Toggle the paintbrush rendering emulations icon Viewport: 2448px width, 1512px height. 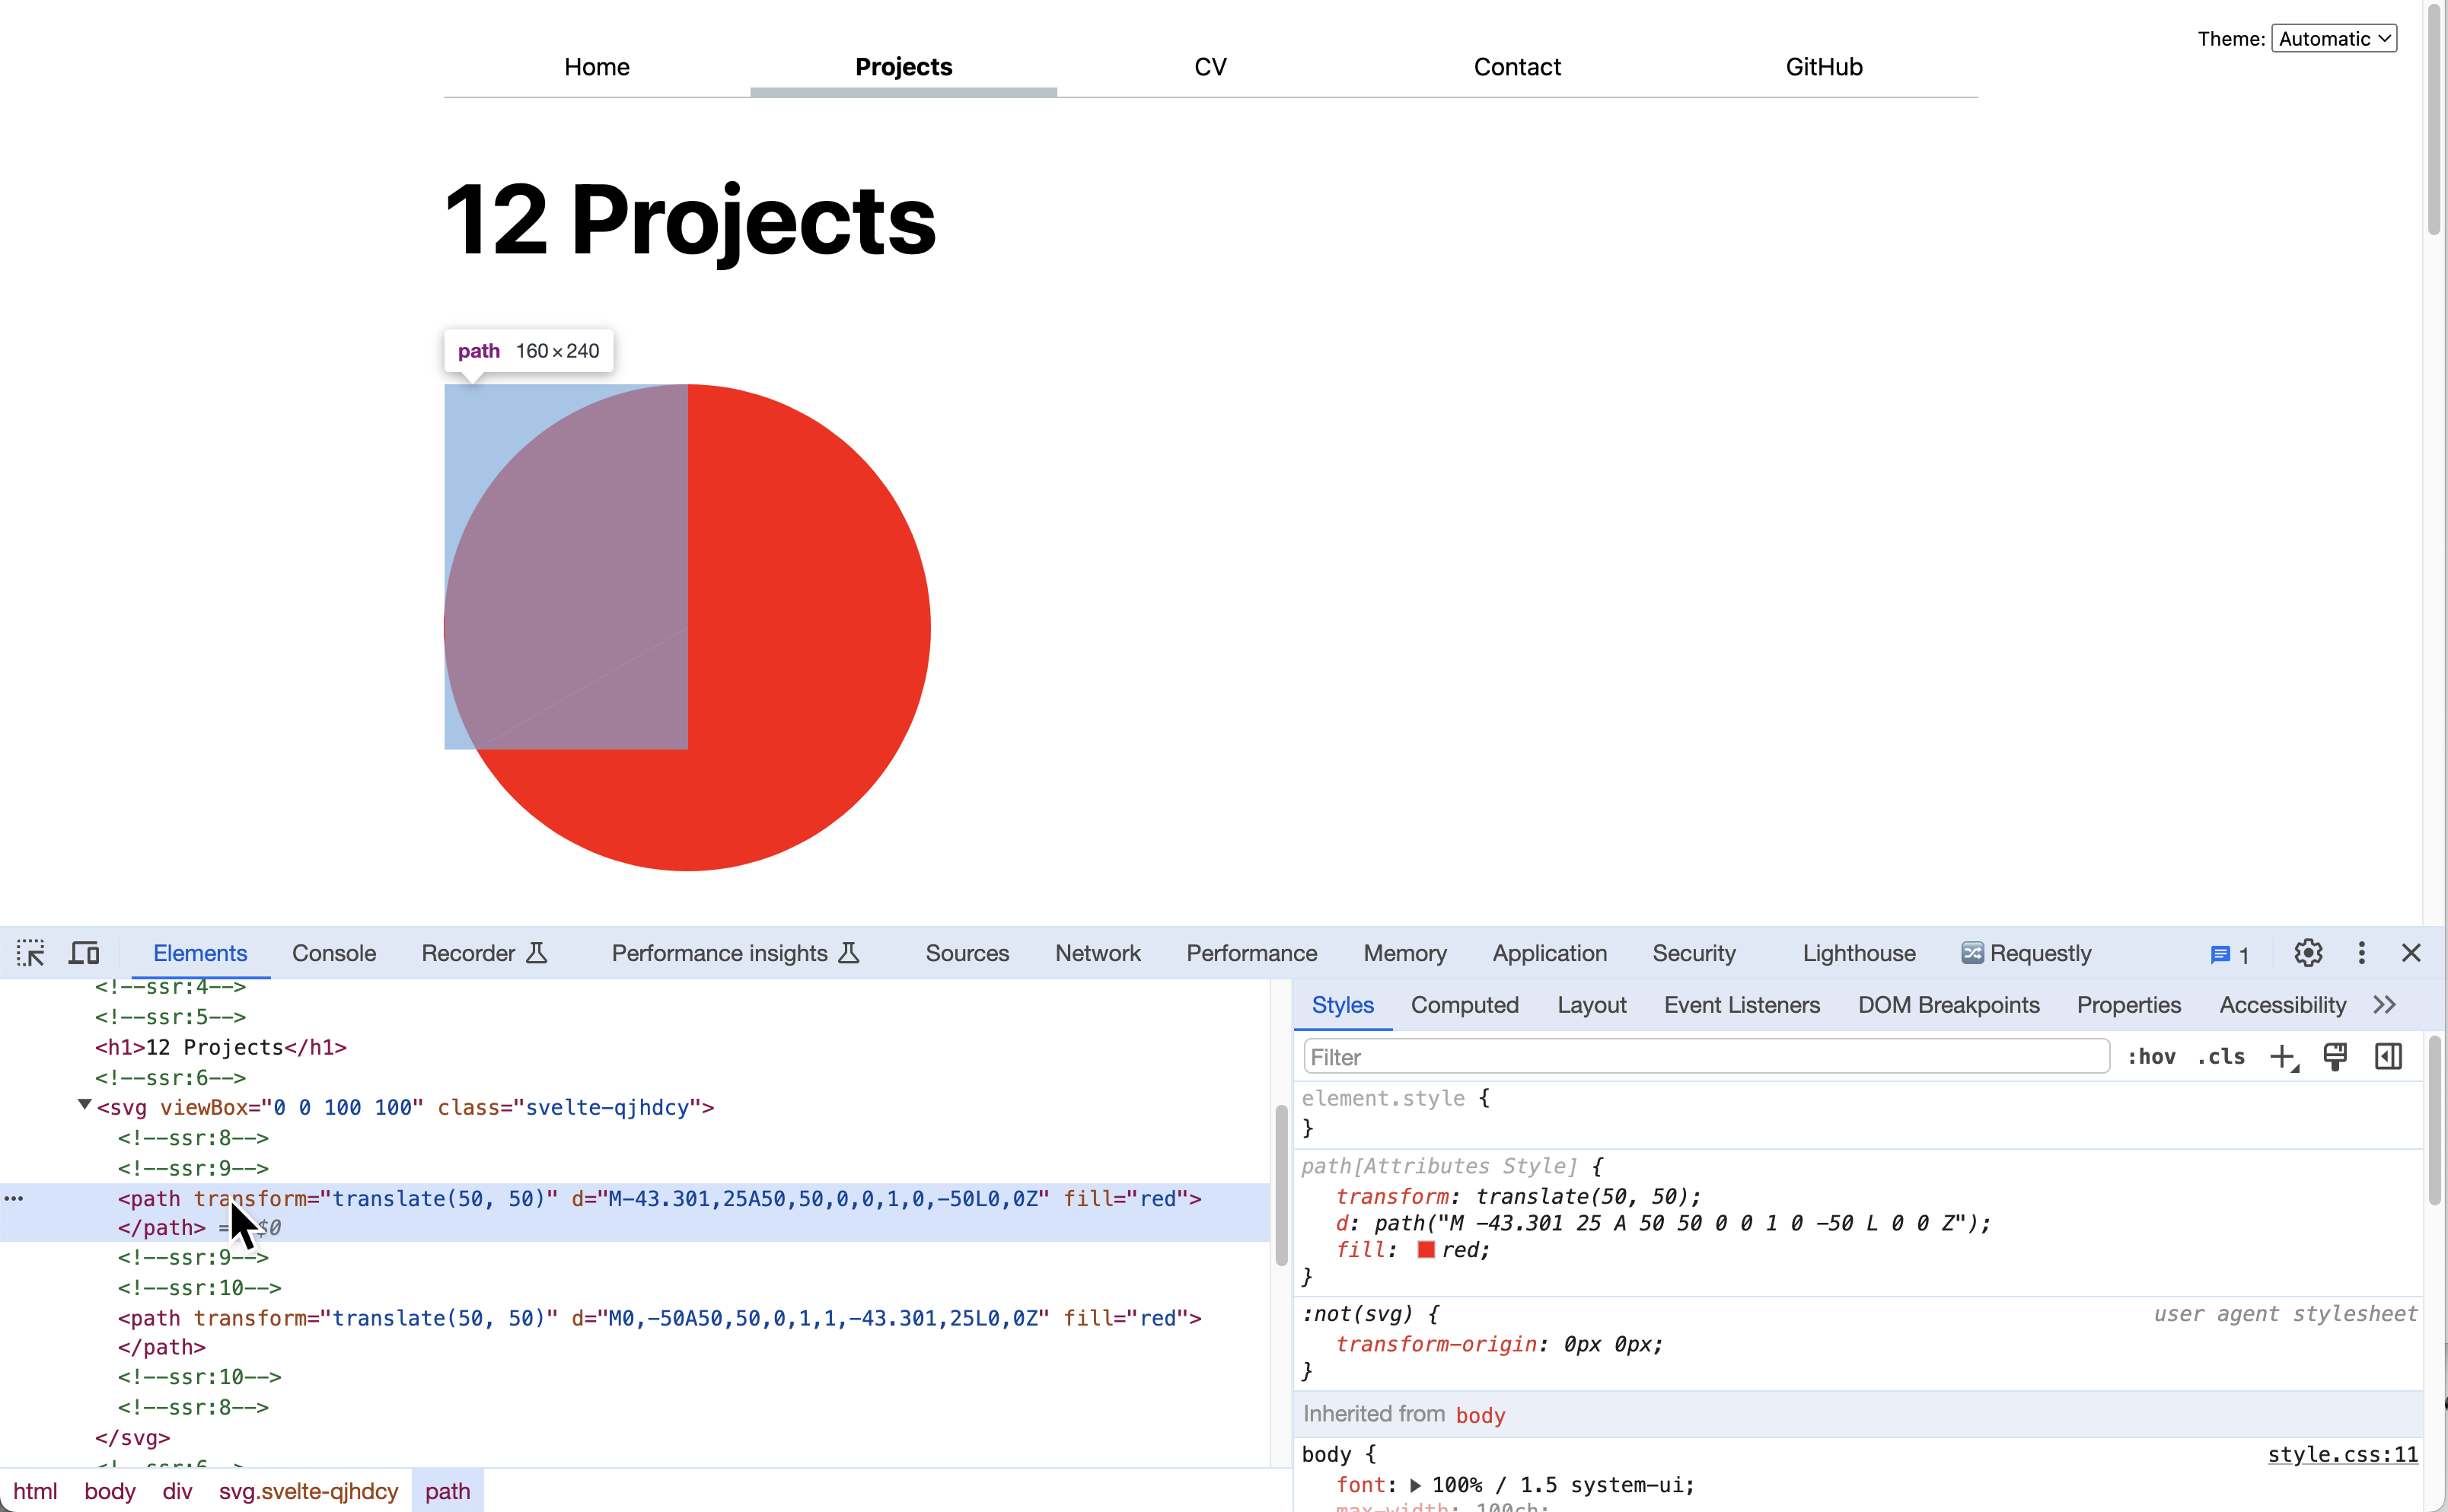point(2335,1057)
